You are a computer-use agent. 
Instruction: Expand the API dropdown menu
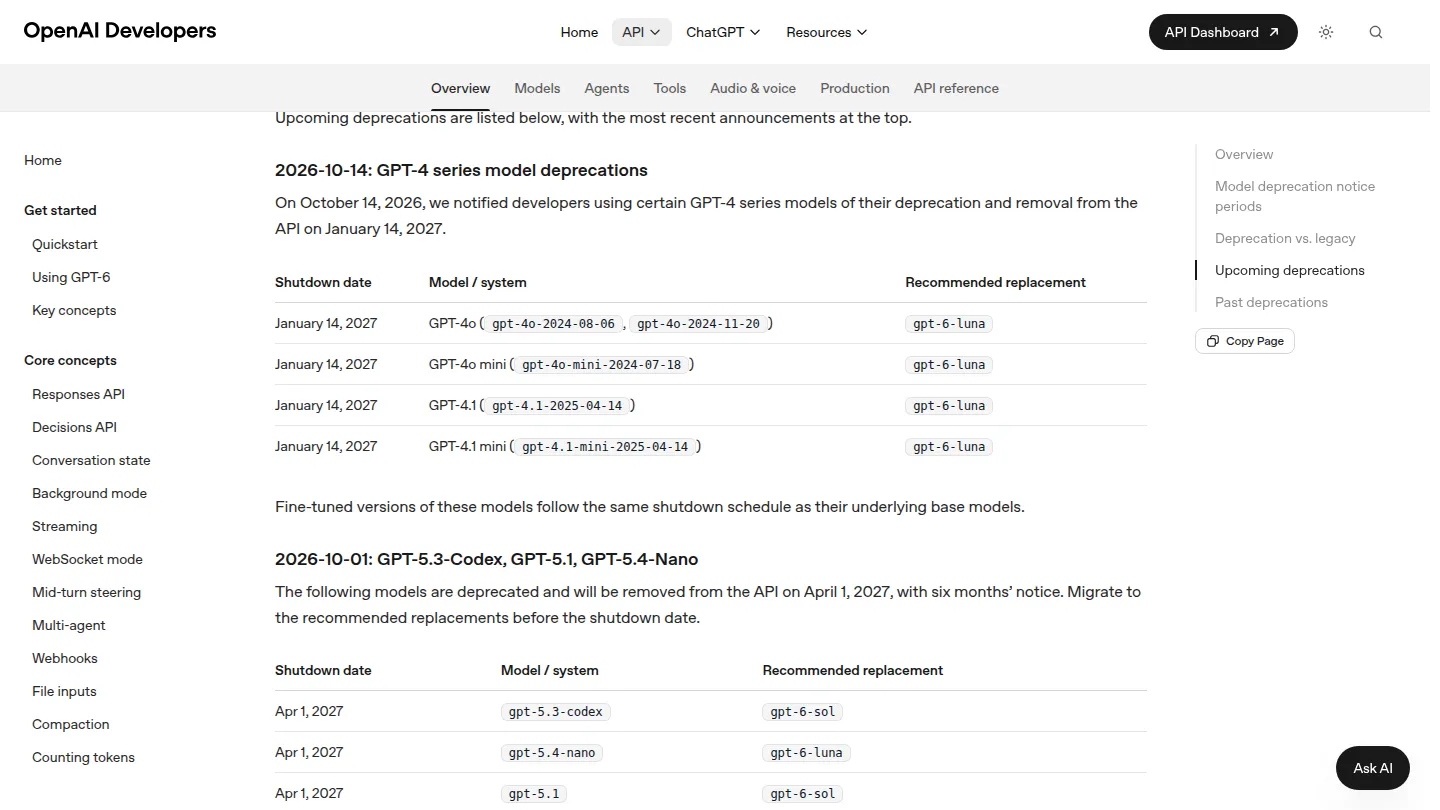click(x=641, y=32)
